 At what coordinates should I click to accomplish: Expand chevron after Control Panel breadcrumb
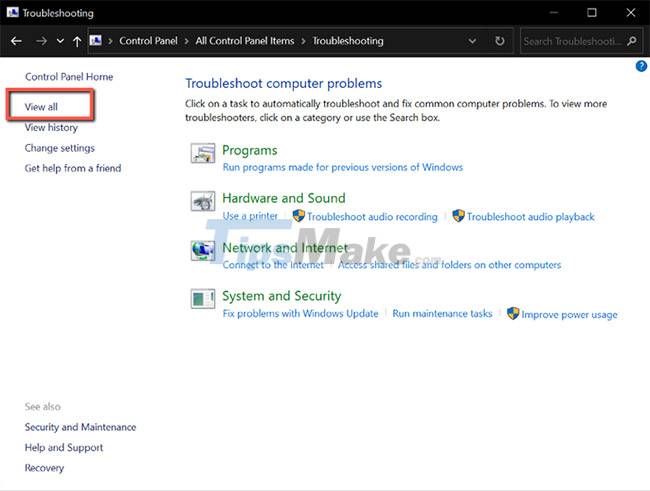[x=187, y=41]
